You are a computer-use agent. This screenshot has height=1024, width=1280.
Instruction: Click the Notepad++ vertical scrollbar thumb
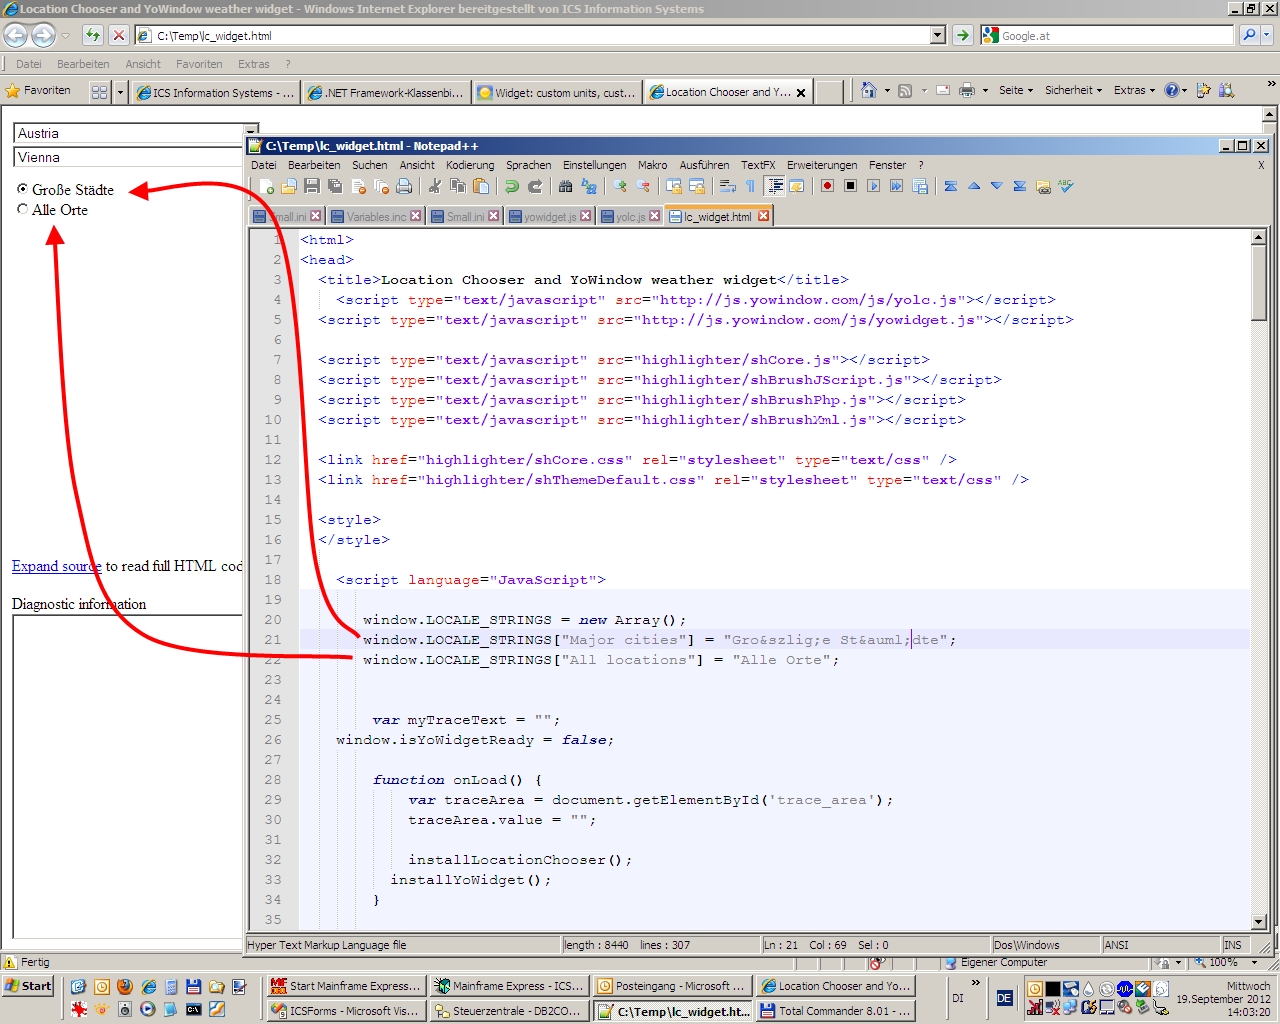(x=1259, y=283)
